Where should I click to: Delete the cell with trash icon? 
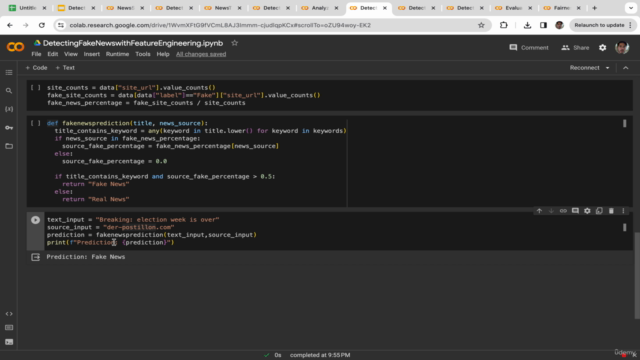[x=611, y=211]
